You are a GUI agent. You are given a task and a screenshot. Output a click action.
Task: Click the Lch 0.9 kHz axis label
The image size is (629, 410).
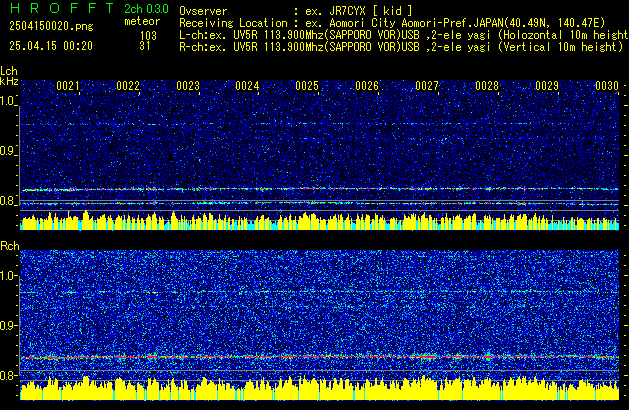8,151
